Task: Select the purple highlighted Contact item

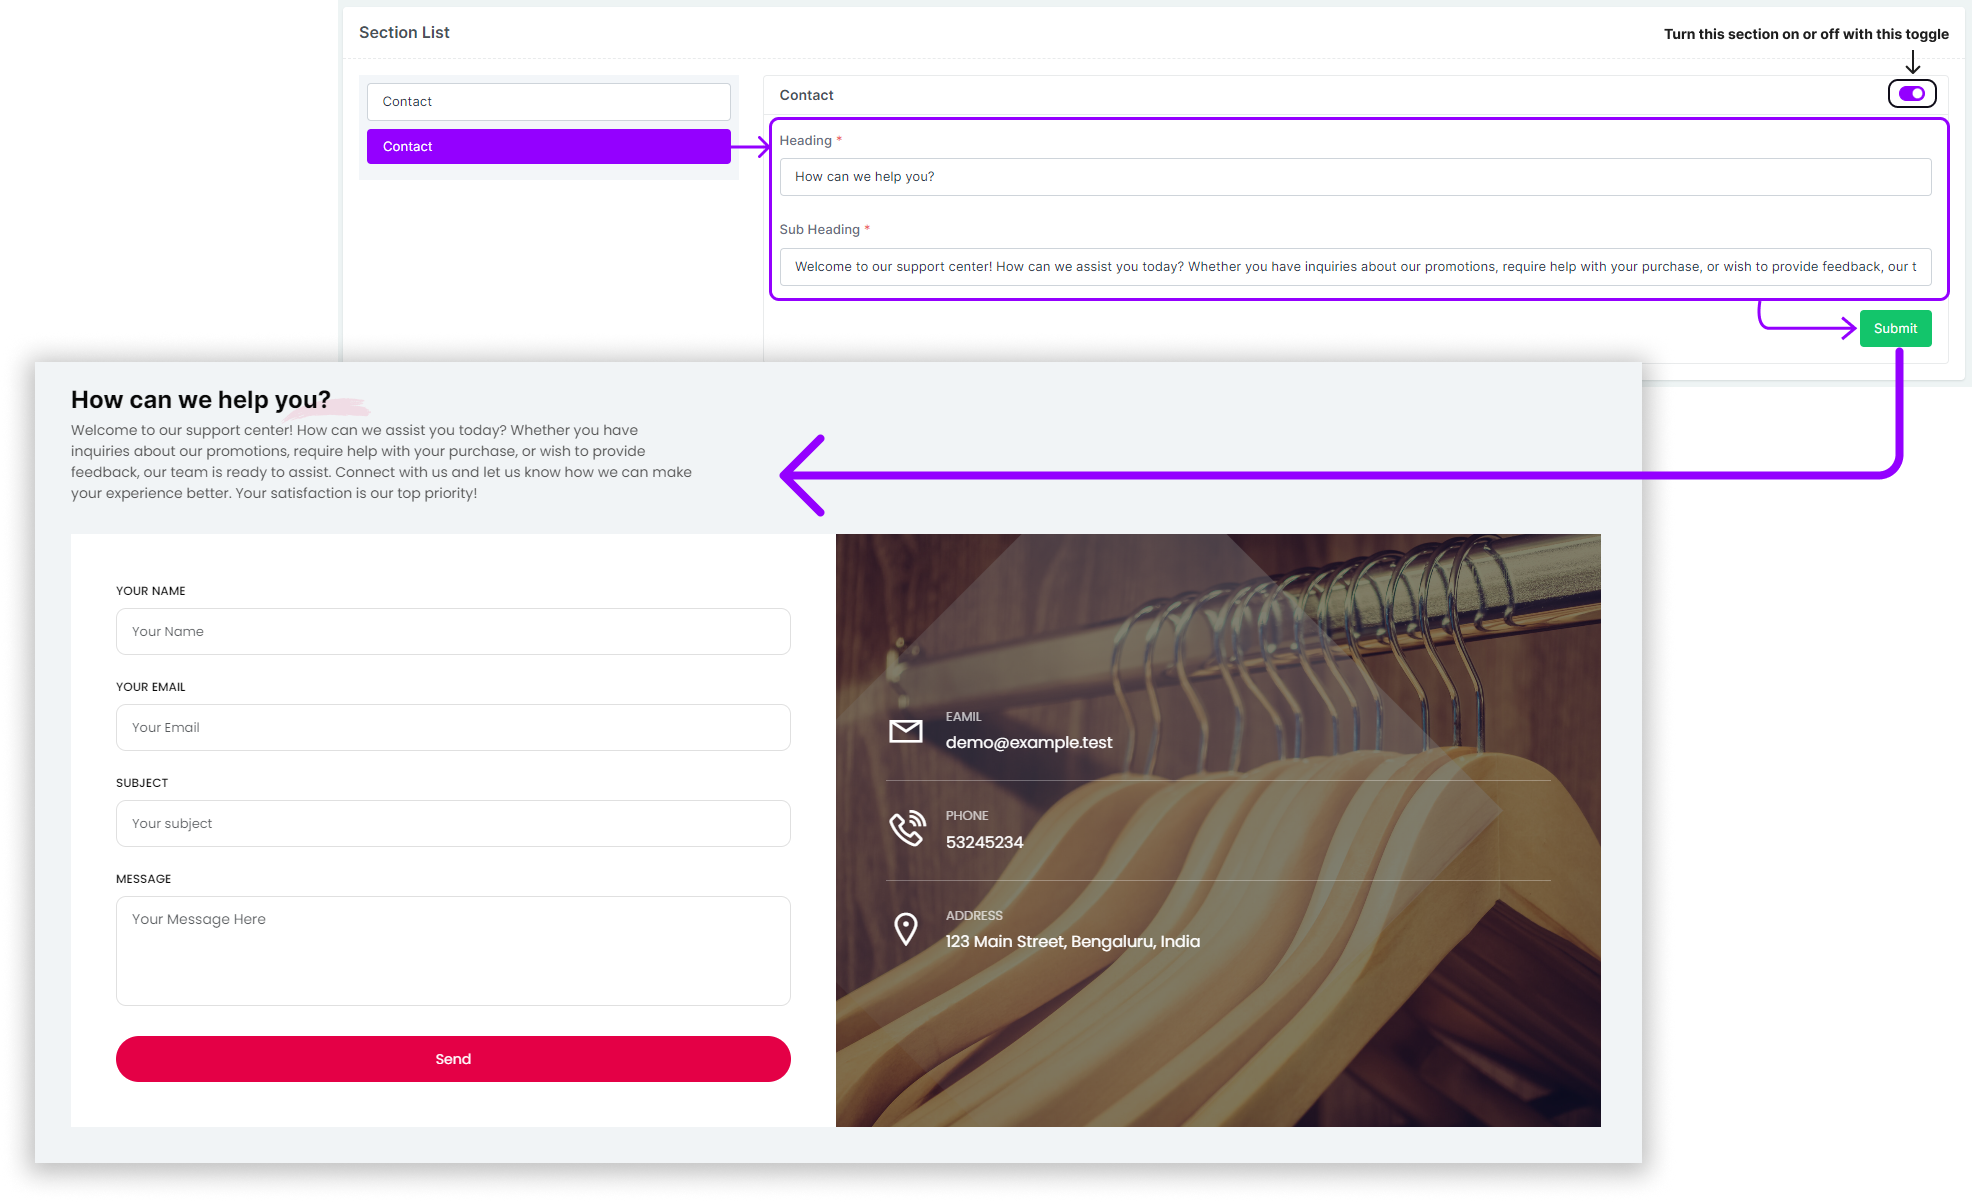Action: [548, 147]
